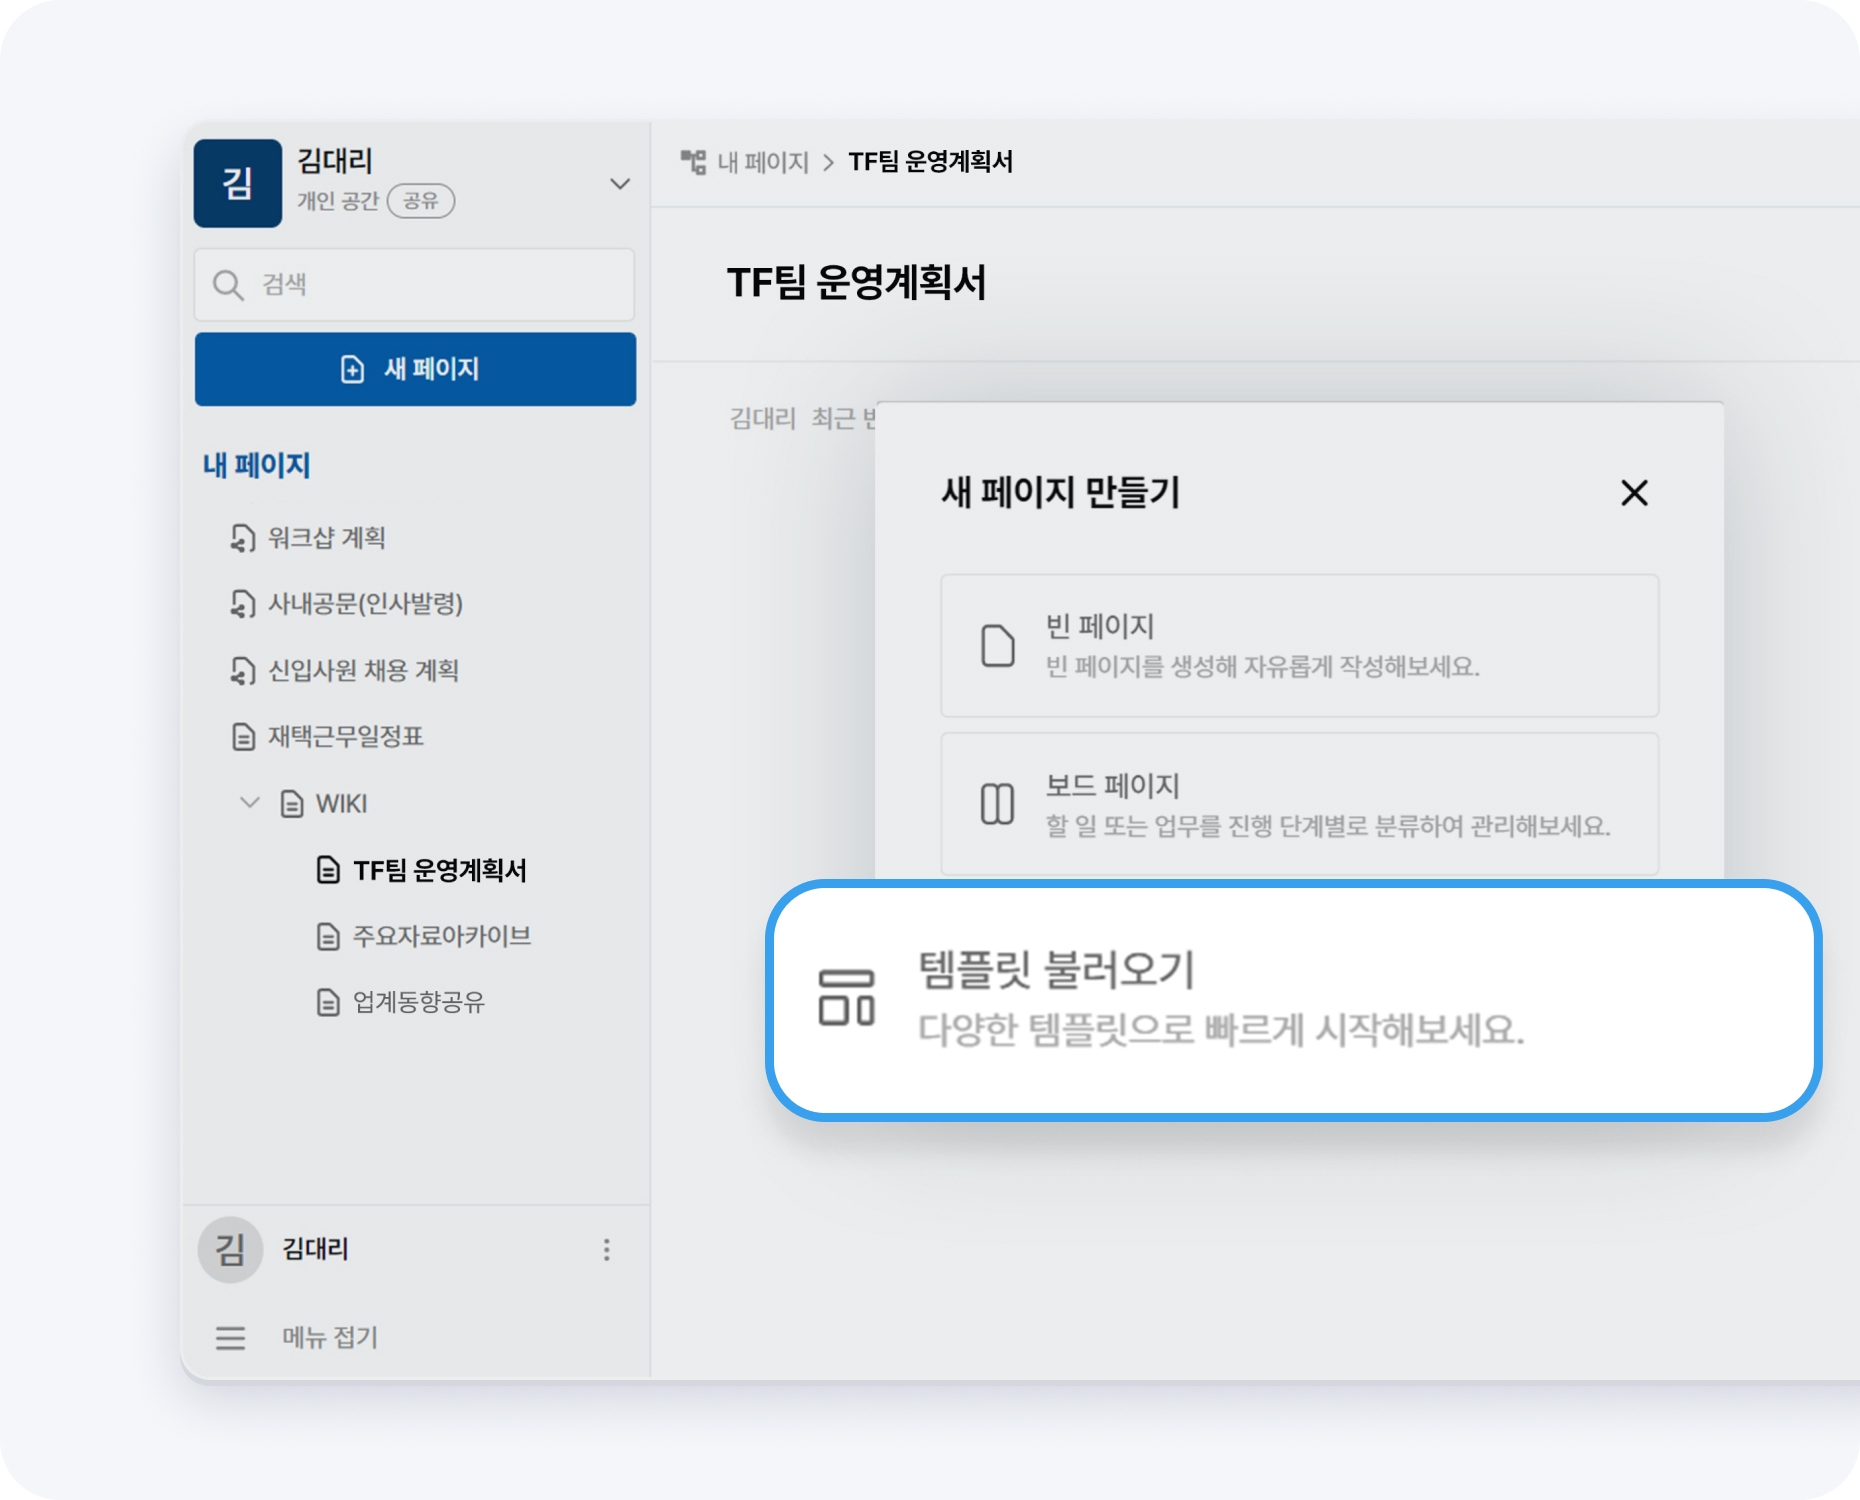The width and height of the screenshot is (1860, 1500).
Task: Click 내 페이지 in the breadcrumb
Action: [762, 162]
